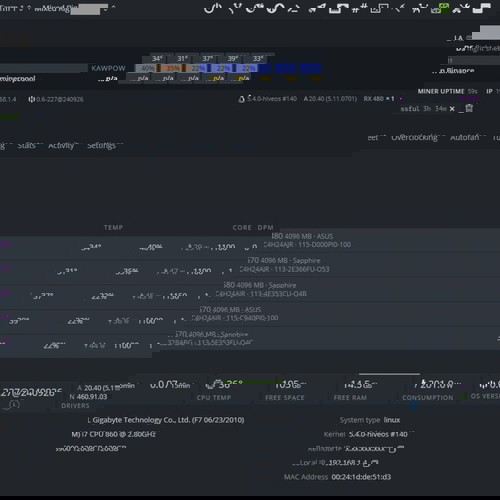The image size is (500, 500).
Task: Click the 40% fan speed chip
Action: [x=148, y=68]
